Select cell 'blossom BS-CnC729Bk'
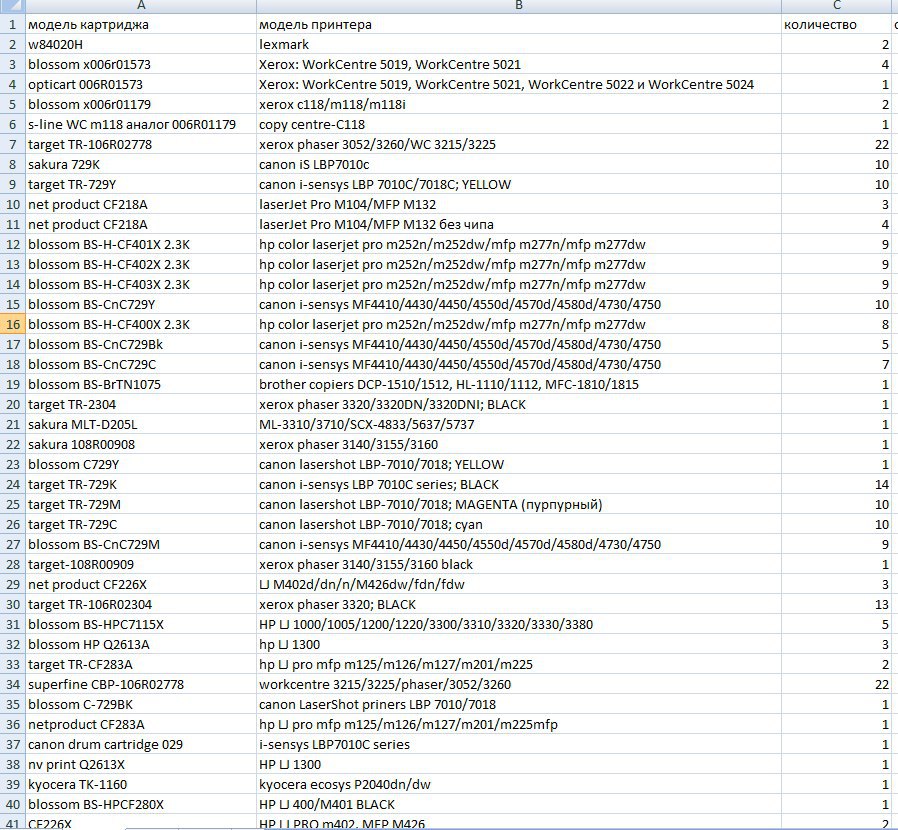Screen dimensions: 898x830 [x=141, y=345]
